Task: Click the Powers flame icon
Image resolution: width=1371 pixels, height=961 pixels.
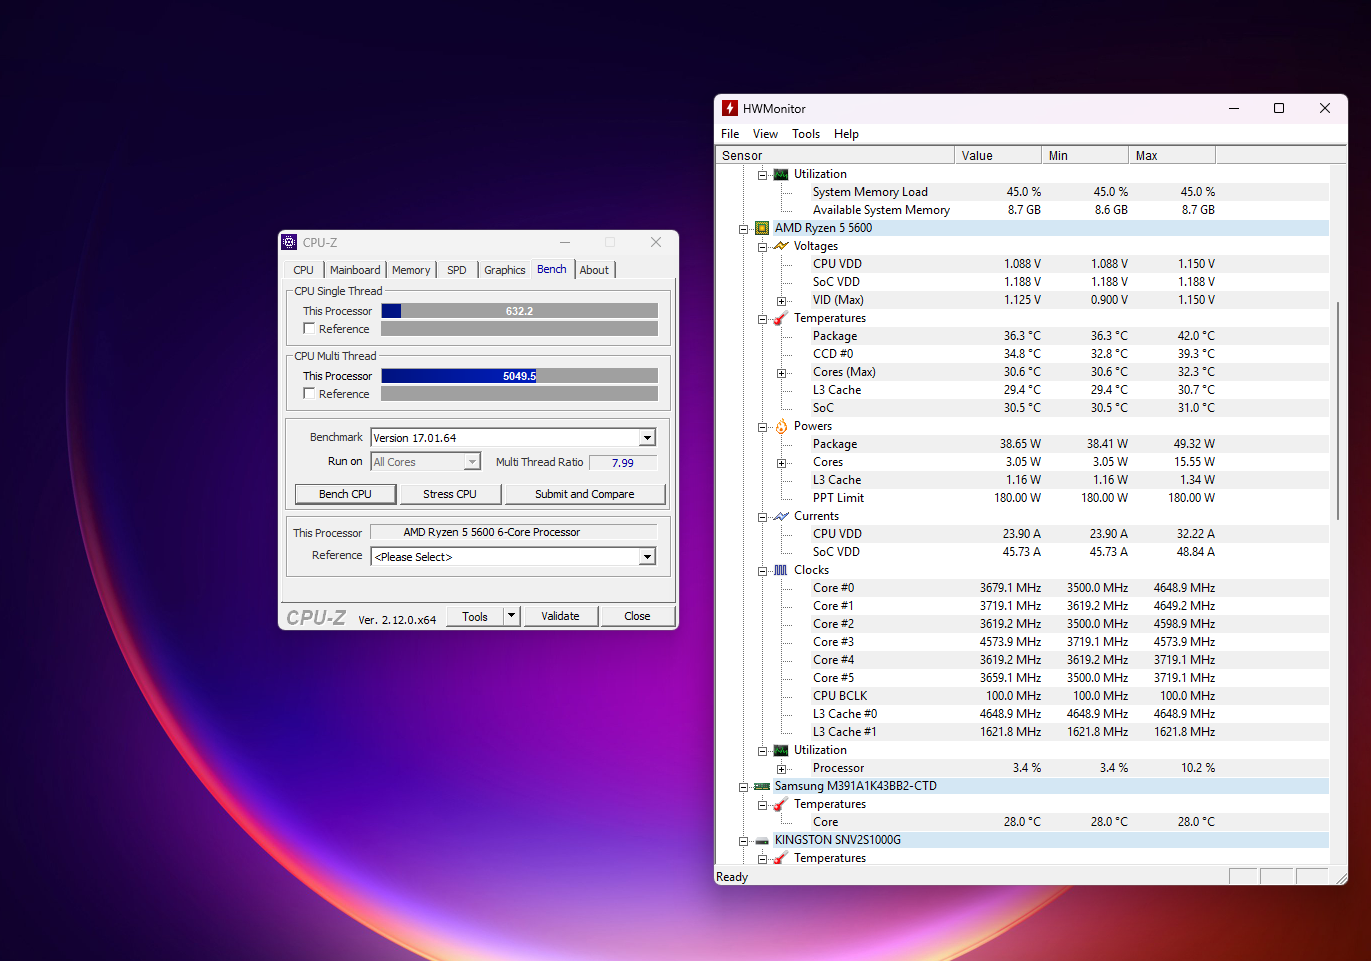Action: (x=781, y=426)
